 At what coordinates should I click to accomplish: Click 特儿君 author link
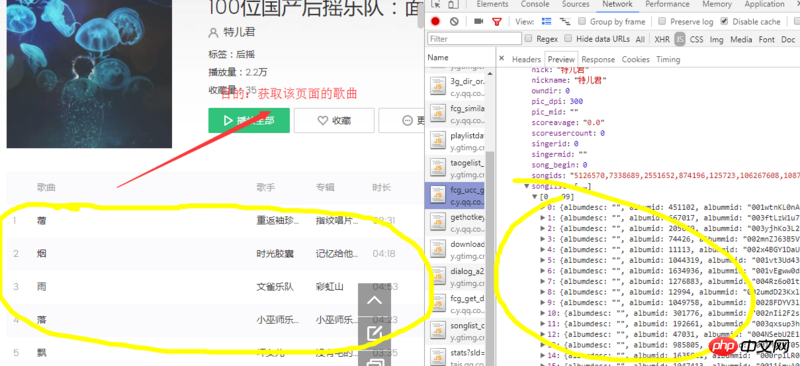point(239,32)
